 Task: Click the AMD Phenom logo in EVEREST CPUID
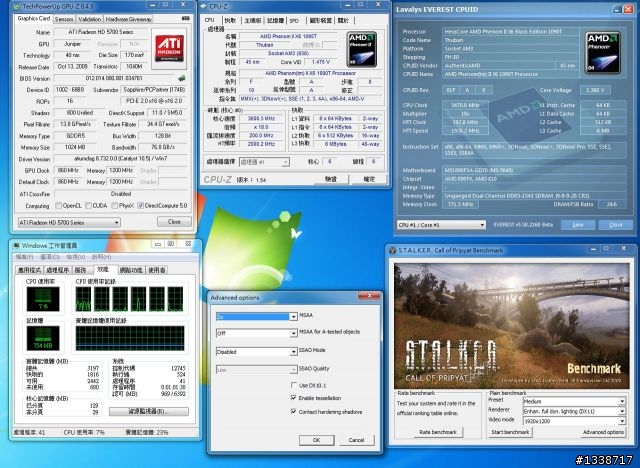[x=602, y=53]
